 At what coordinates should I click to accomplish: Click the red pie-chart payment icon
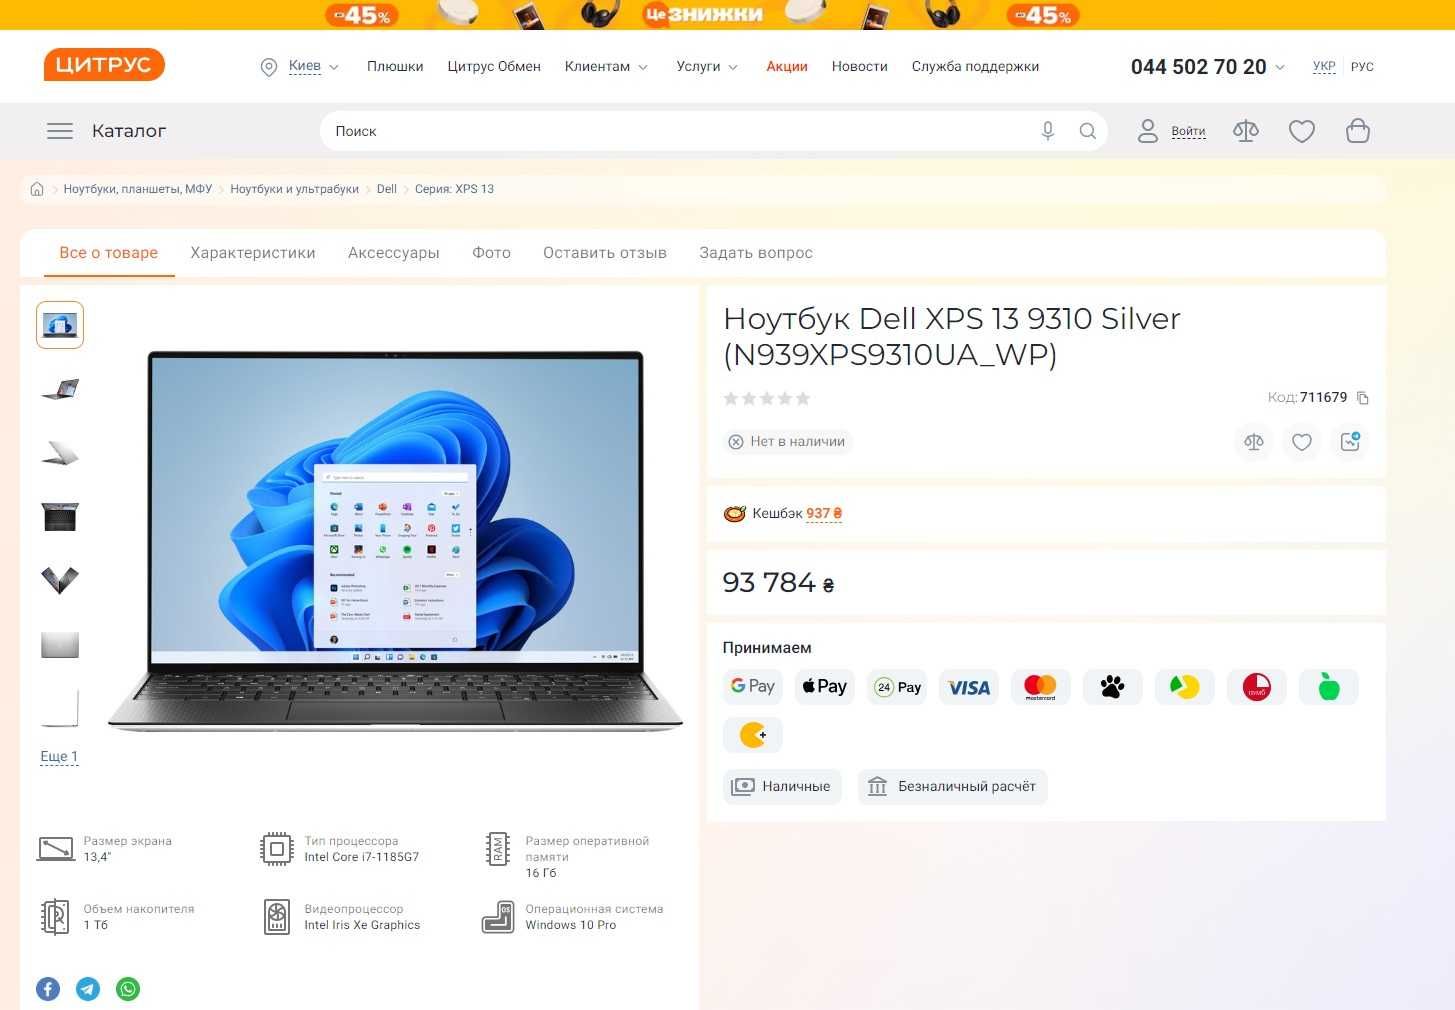[1257, 687]
